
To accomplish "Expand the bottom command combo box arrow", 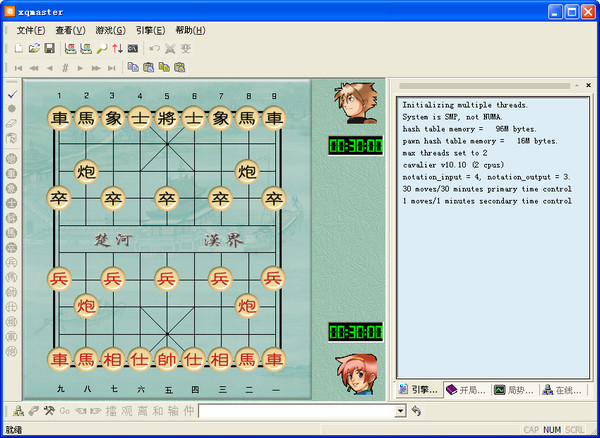I will (400, 411).
